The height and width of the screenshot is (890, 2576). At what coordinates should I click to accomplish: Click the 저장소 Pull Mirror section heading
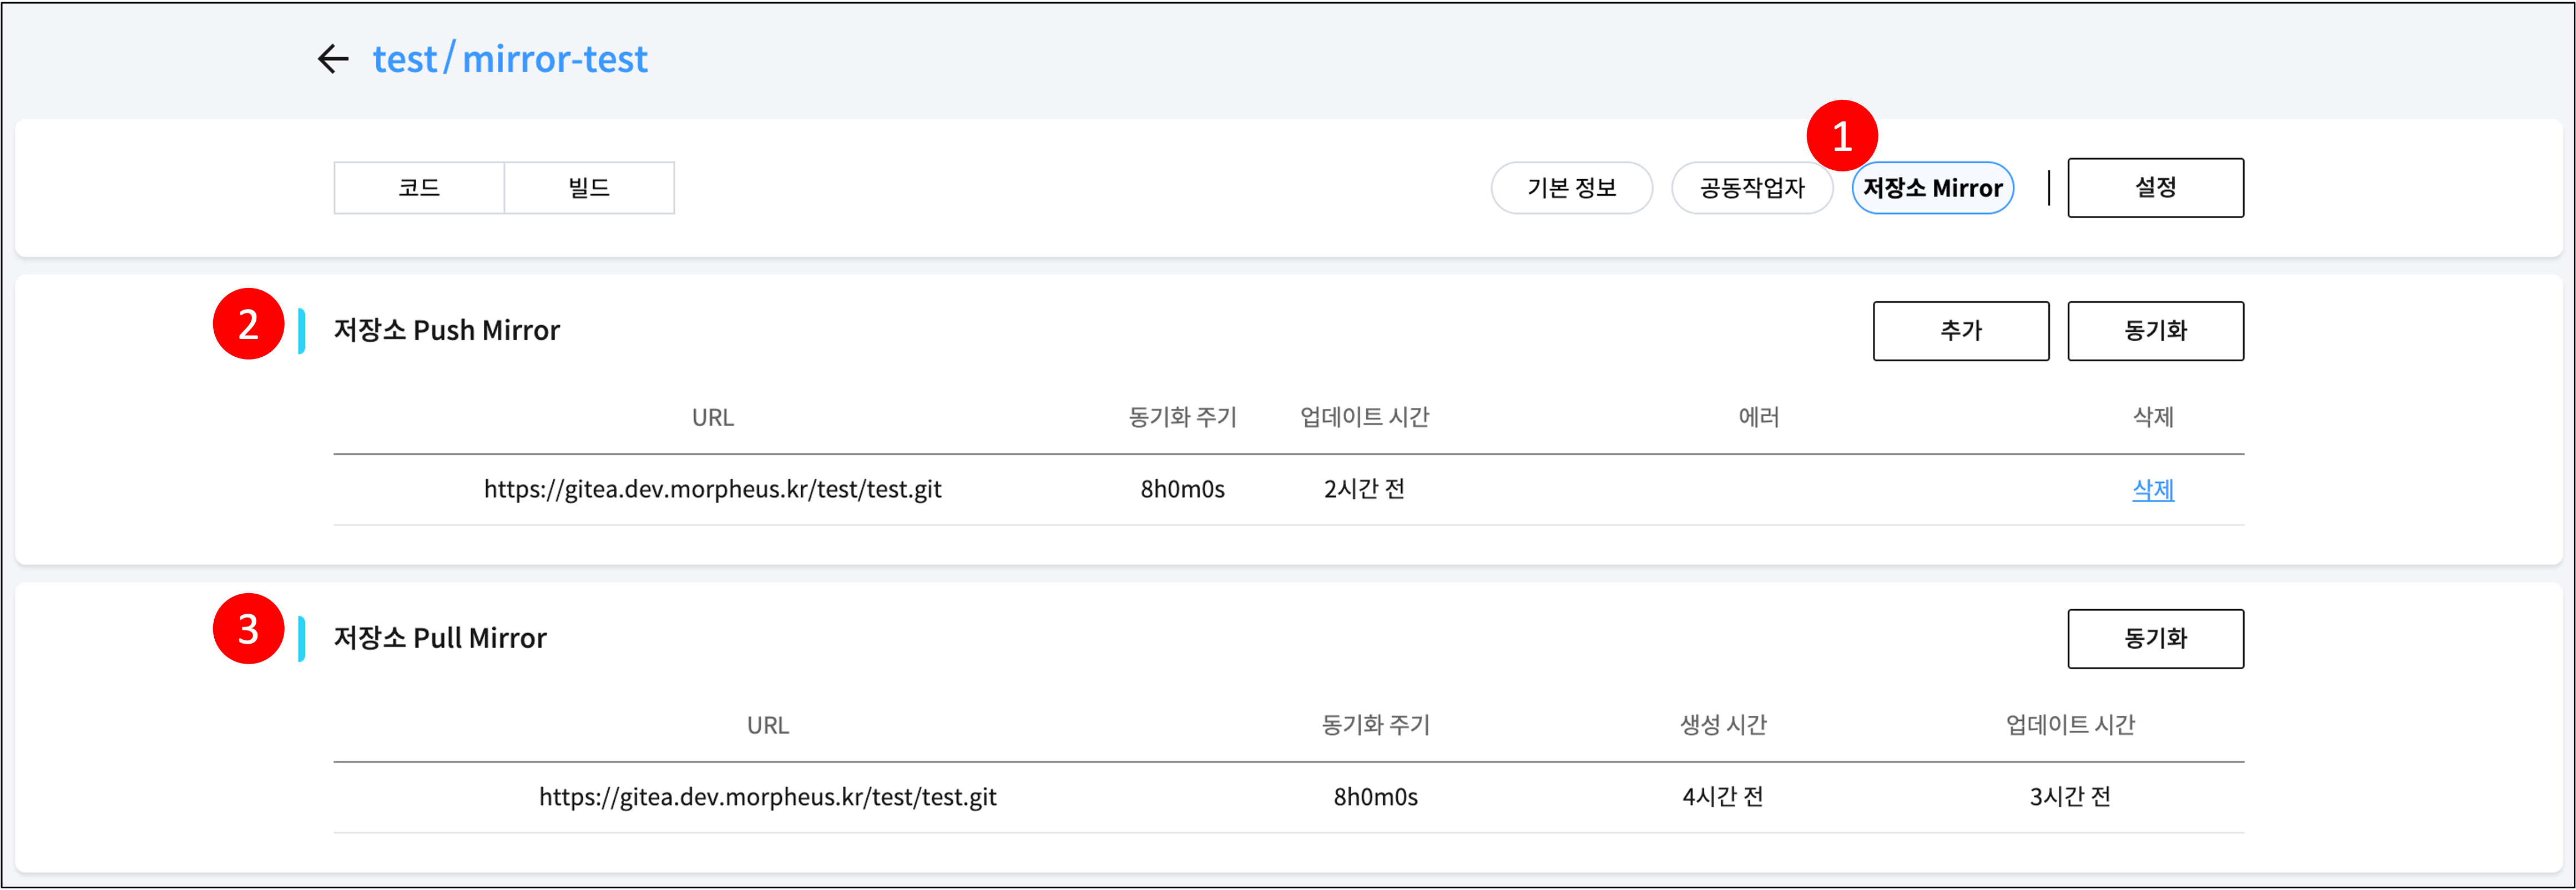pos(440,639)
